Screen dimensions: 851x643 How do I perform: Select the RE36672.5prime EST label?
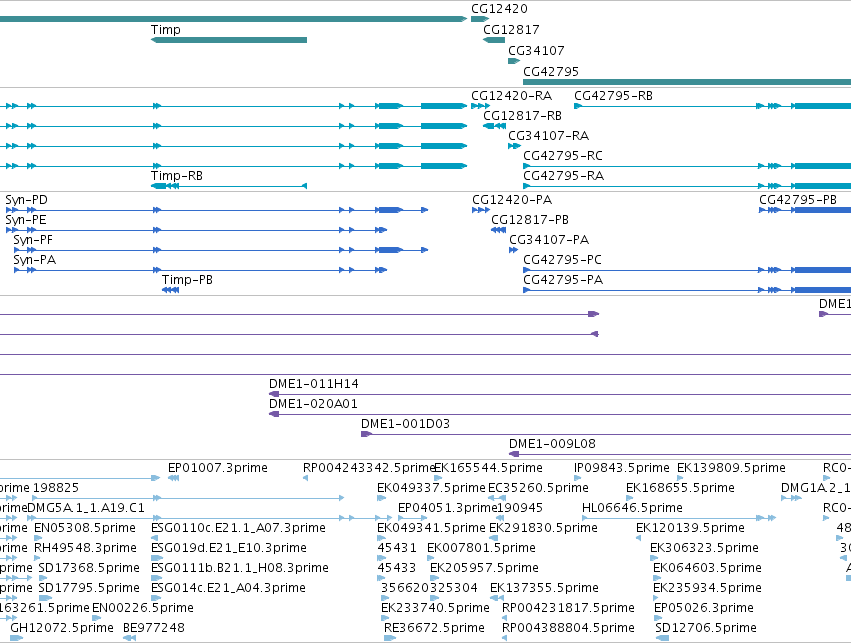pos(434,628)
